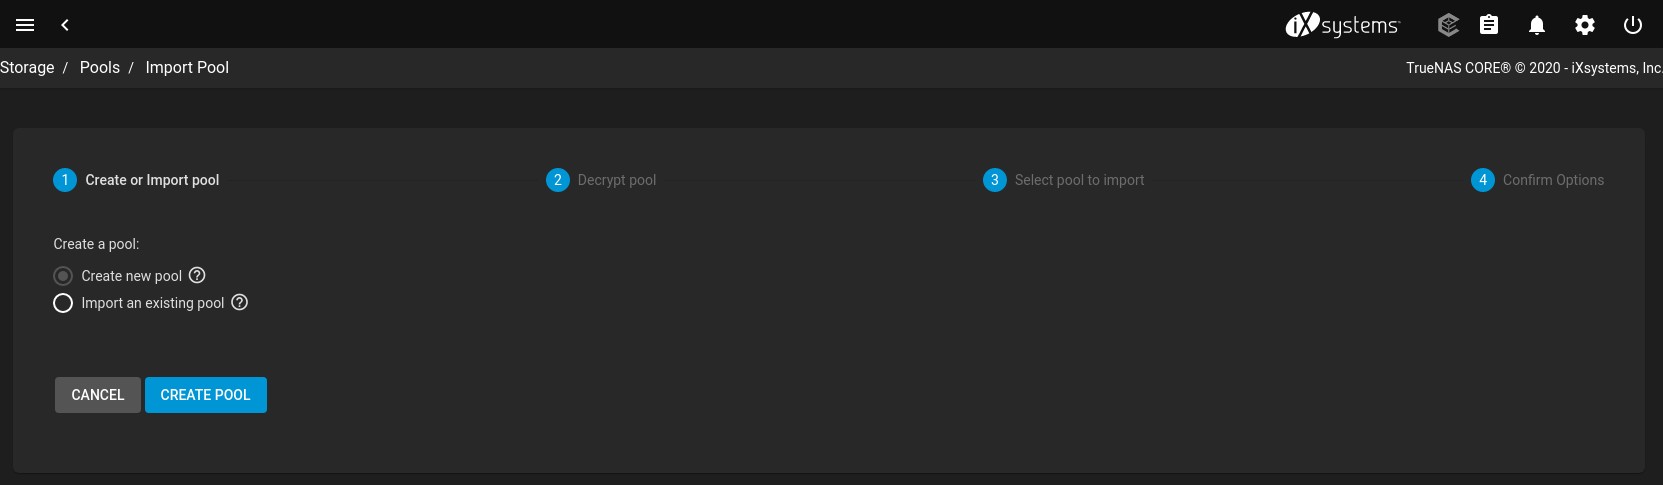Open the hamburger navigation menu
Viewport: 1663px width, 485px height.
click(x=25, y=25)
